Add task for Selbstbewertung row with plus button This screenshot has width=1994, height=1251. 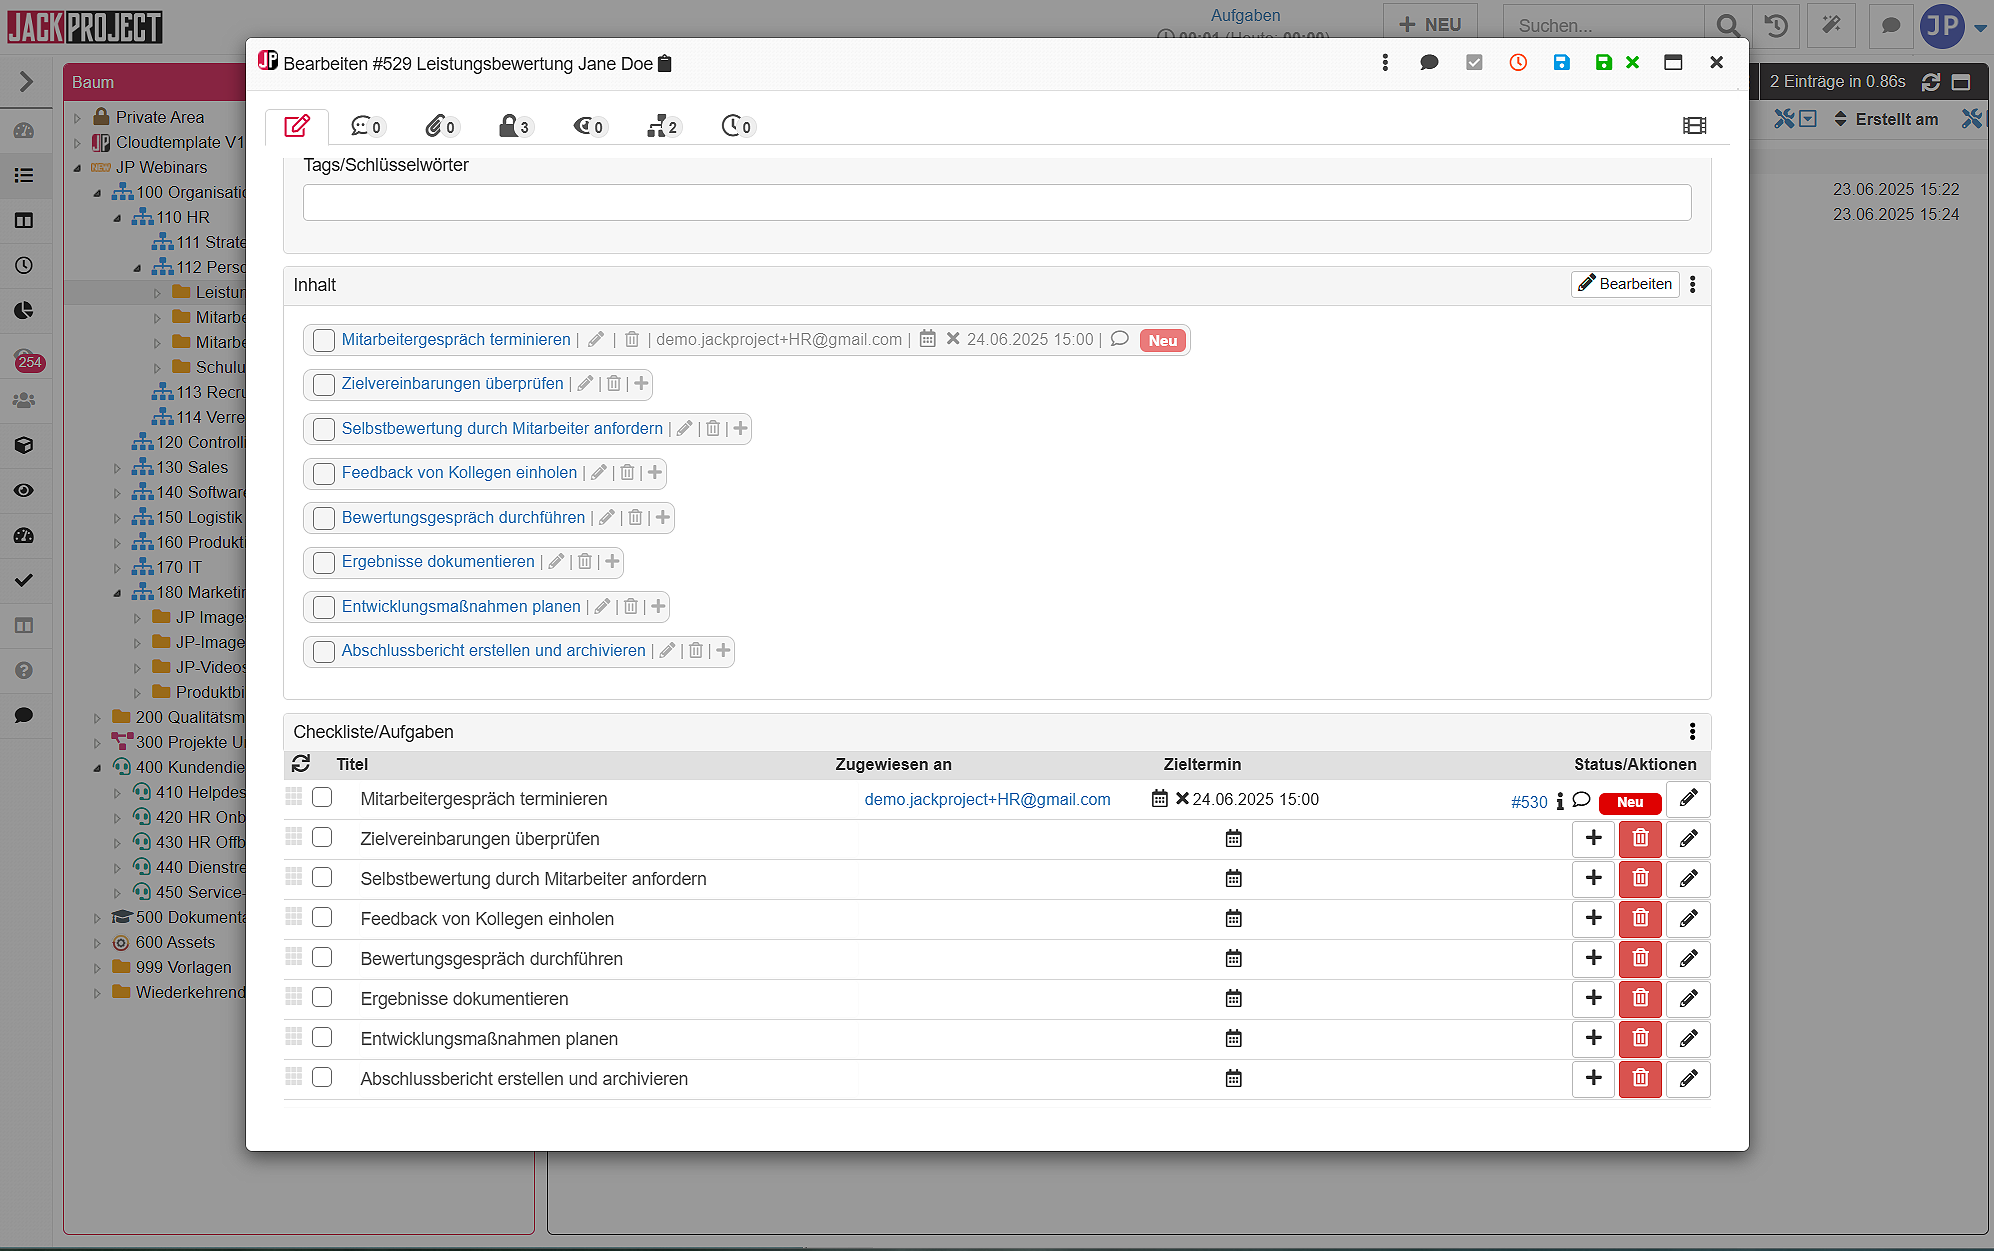point(1594,879)
